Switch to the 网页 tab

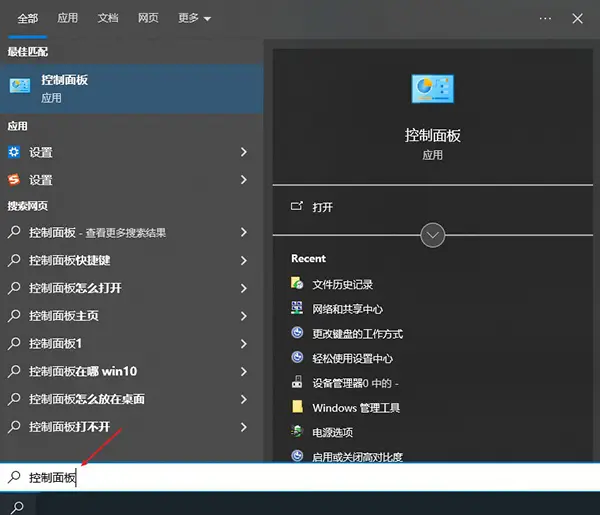(148, 18)
